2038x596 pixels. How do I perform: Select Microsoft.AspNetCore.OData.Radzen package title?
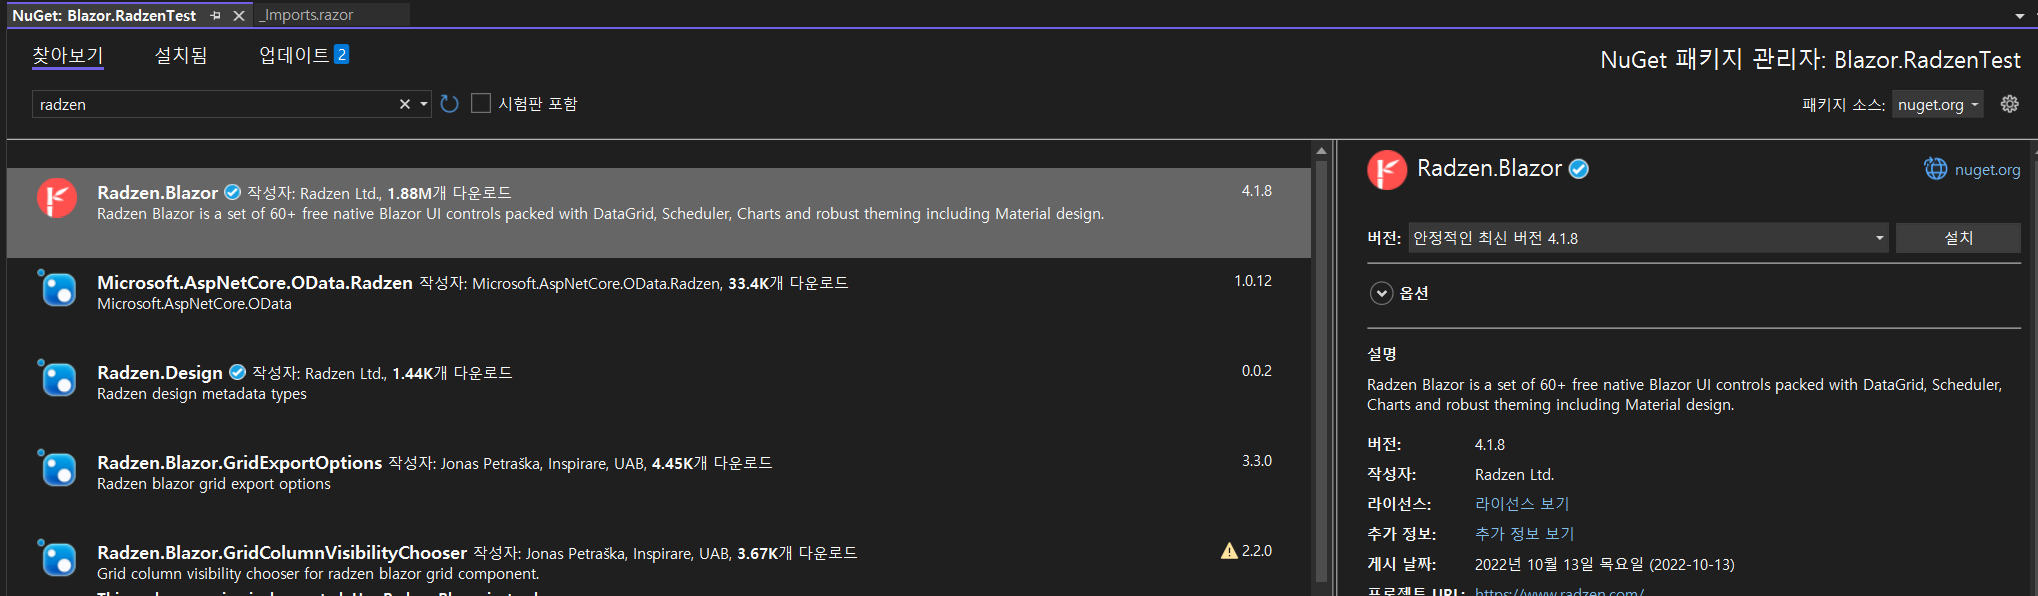pyautogui.click(x=255, y=282)
